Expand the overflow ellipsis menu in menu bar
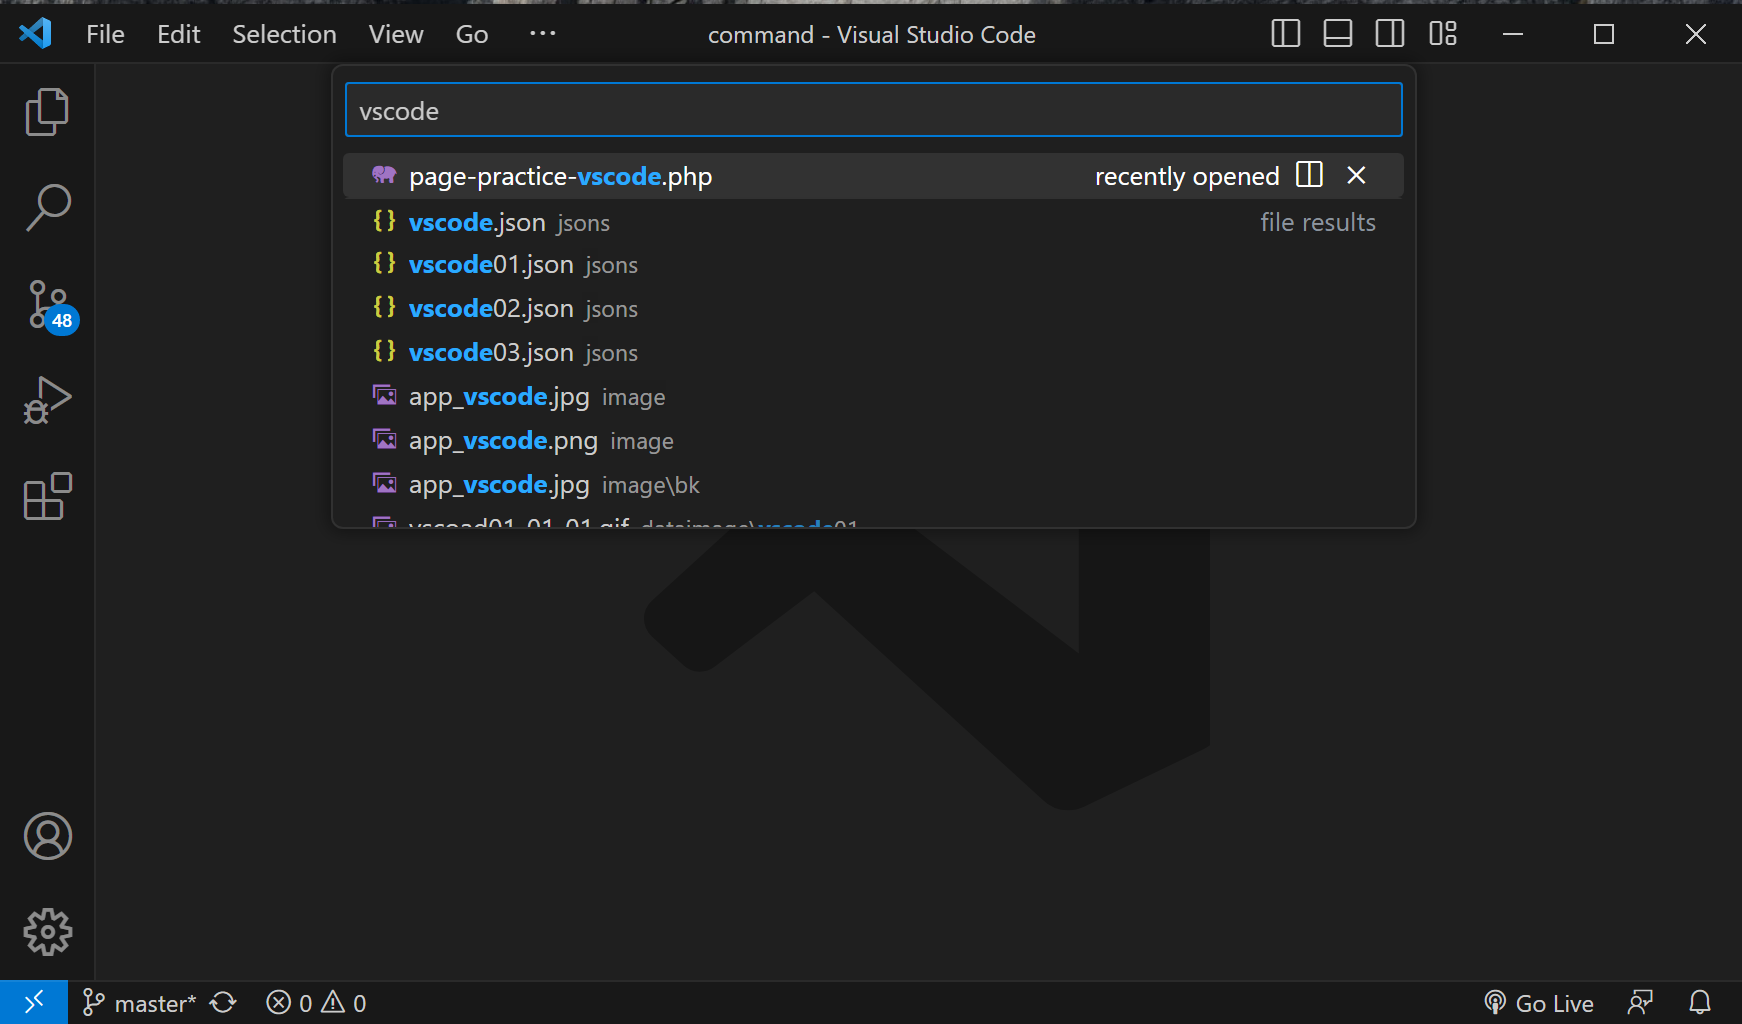Image resolution: width=1742 pixels, height=1024 pixels. (x=542, y=33)
